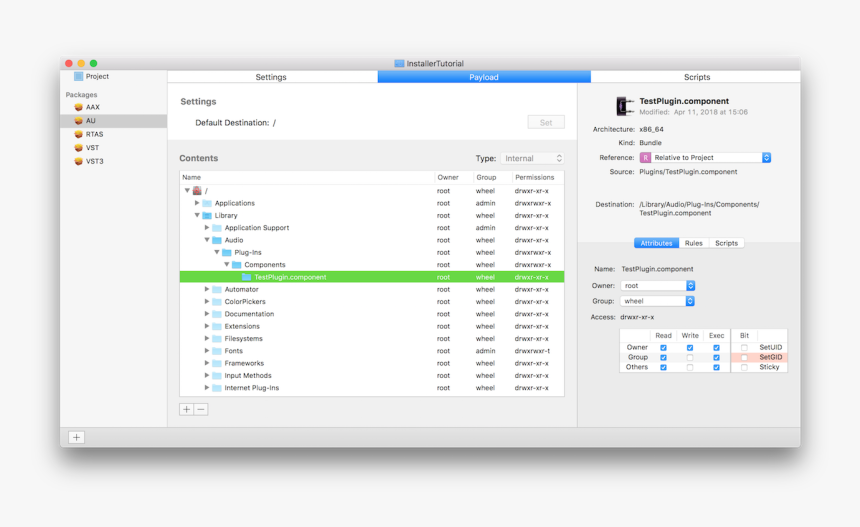This screenshot has height=527, width=860.
Task: Open the Type Internal dropdown
Action: [532, 158]
